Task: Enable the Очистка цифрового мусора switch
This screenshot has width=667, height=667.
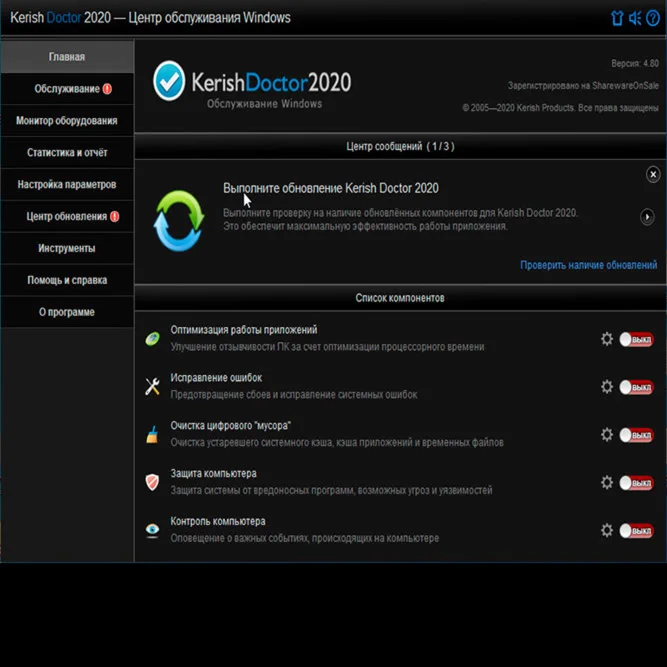Action: pyautogui.click(x=636, y=435)
